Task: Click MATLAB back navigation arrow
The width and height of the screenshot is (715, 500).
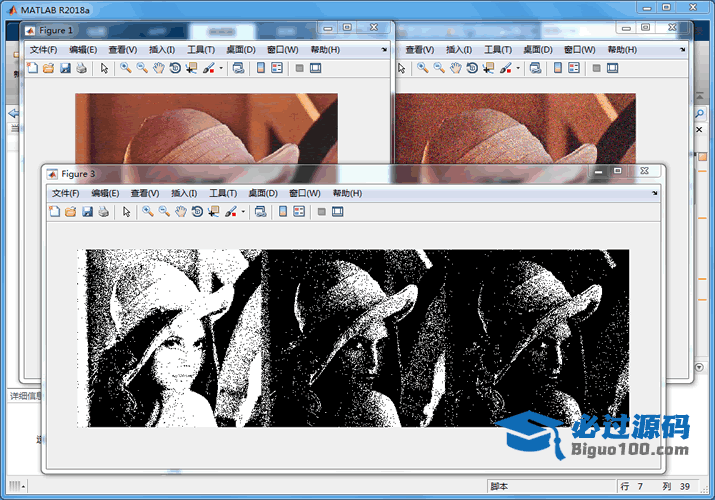Action: point(14,113)
